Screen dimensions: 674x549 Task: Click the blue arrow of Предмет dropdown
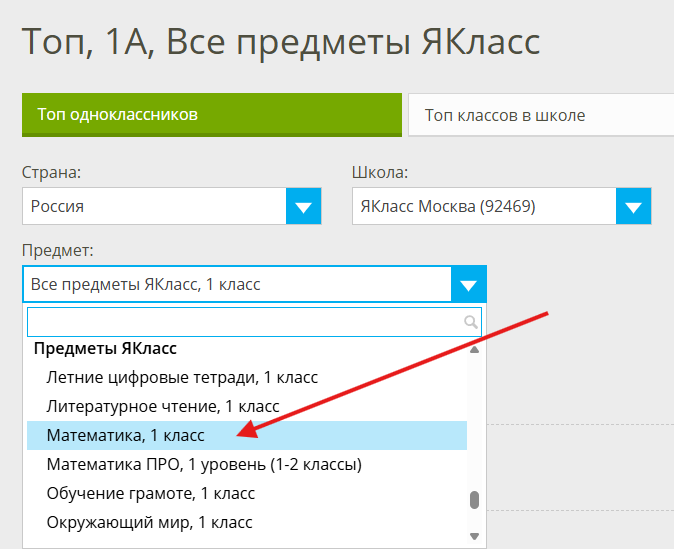[469, 284]
